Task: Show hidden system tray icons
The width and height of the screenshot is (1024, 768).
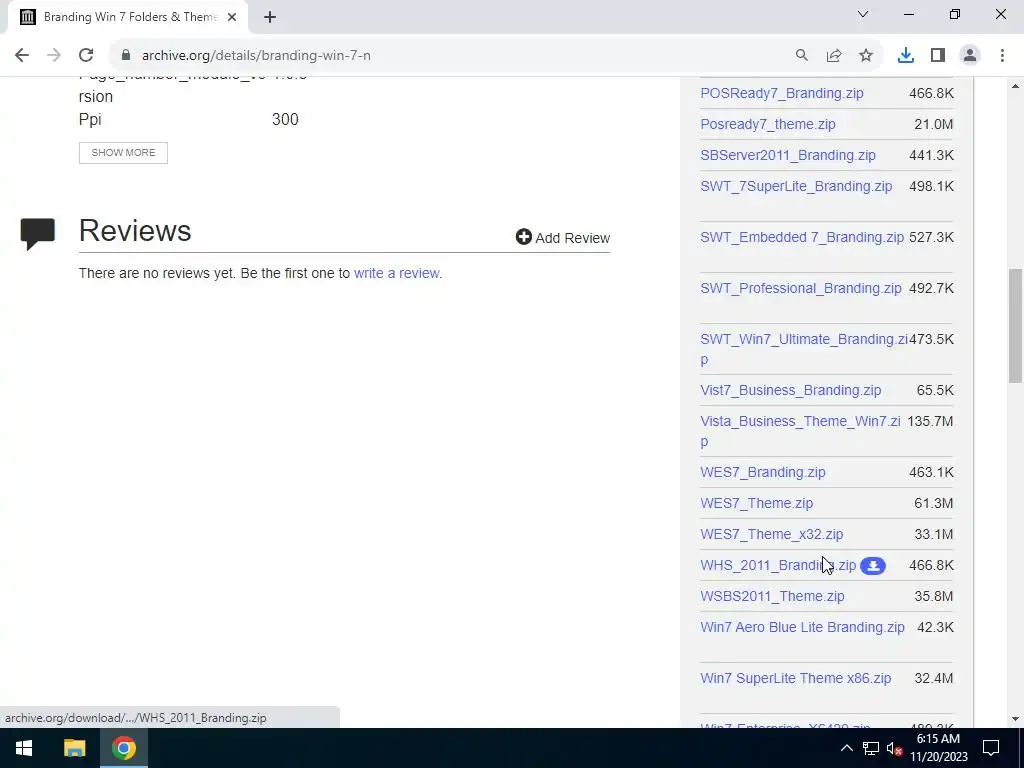Action: [846, 748]
